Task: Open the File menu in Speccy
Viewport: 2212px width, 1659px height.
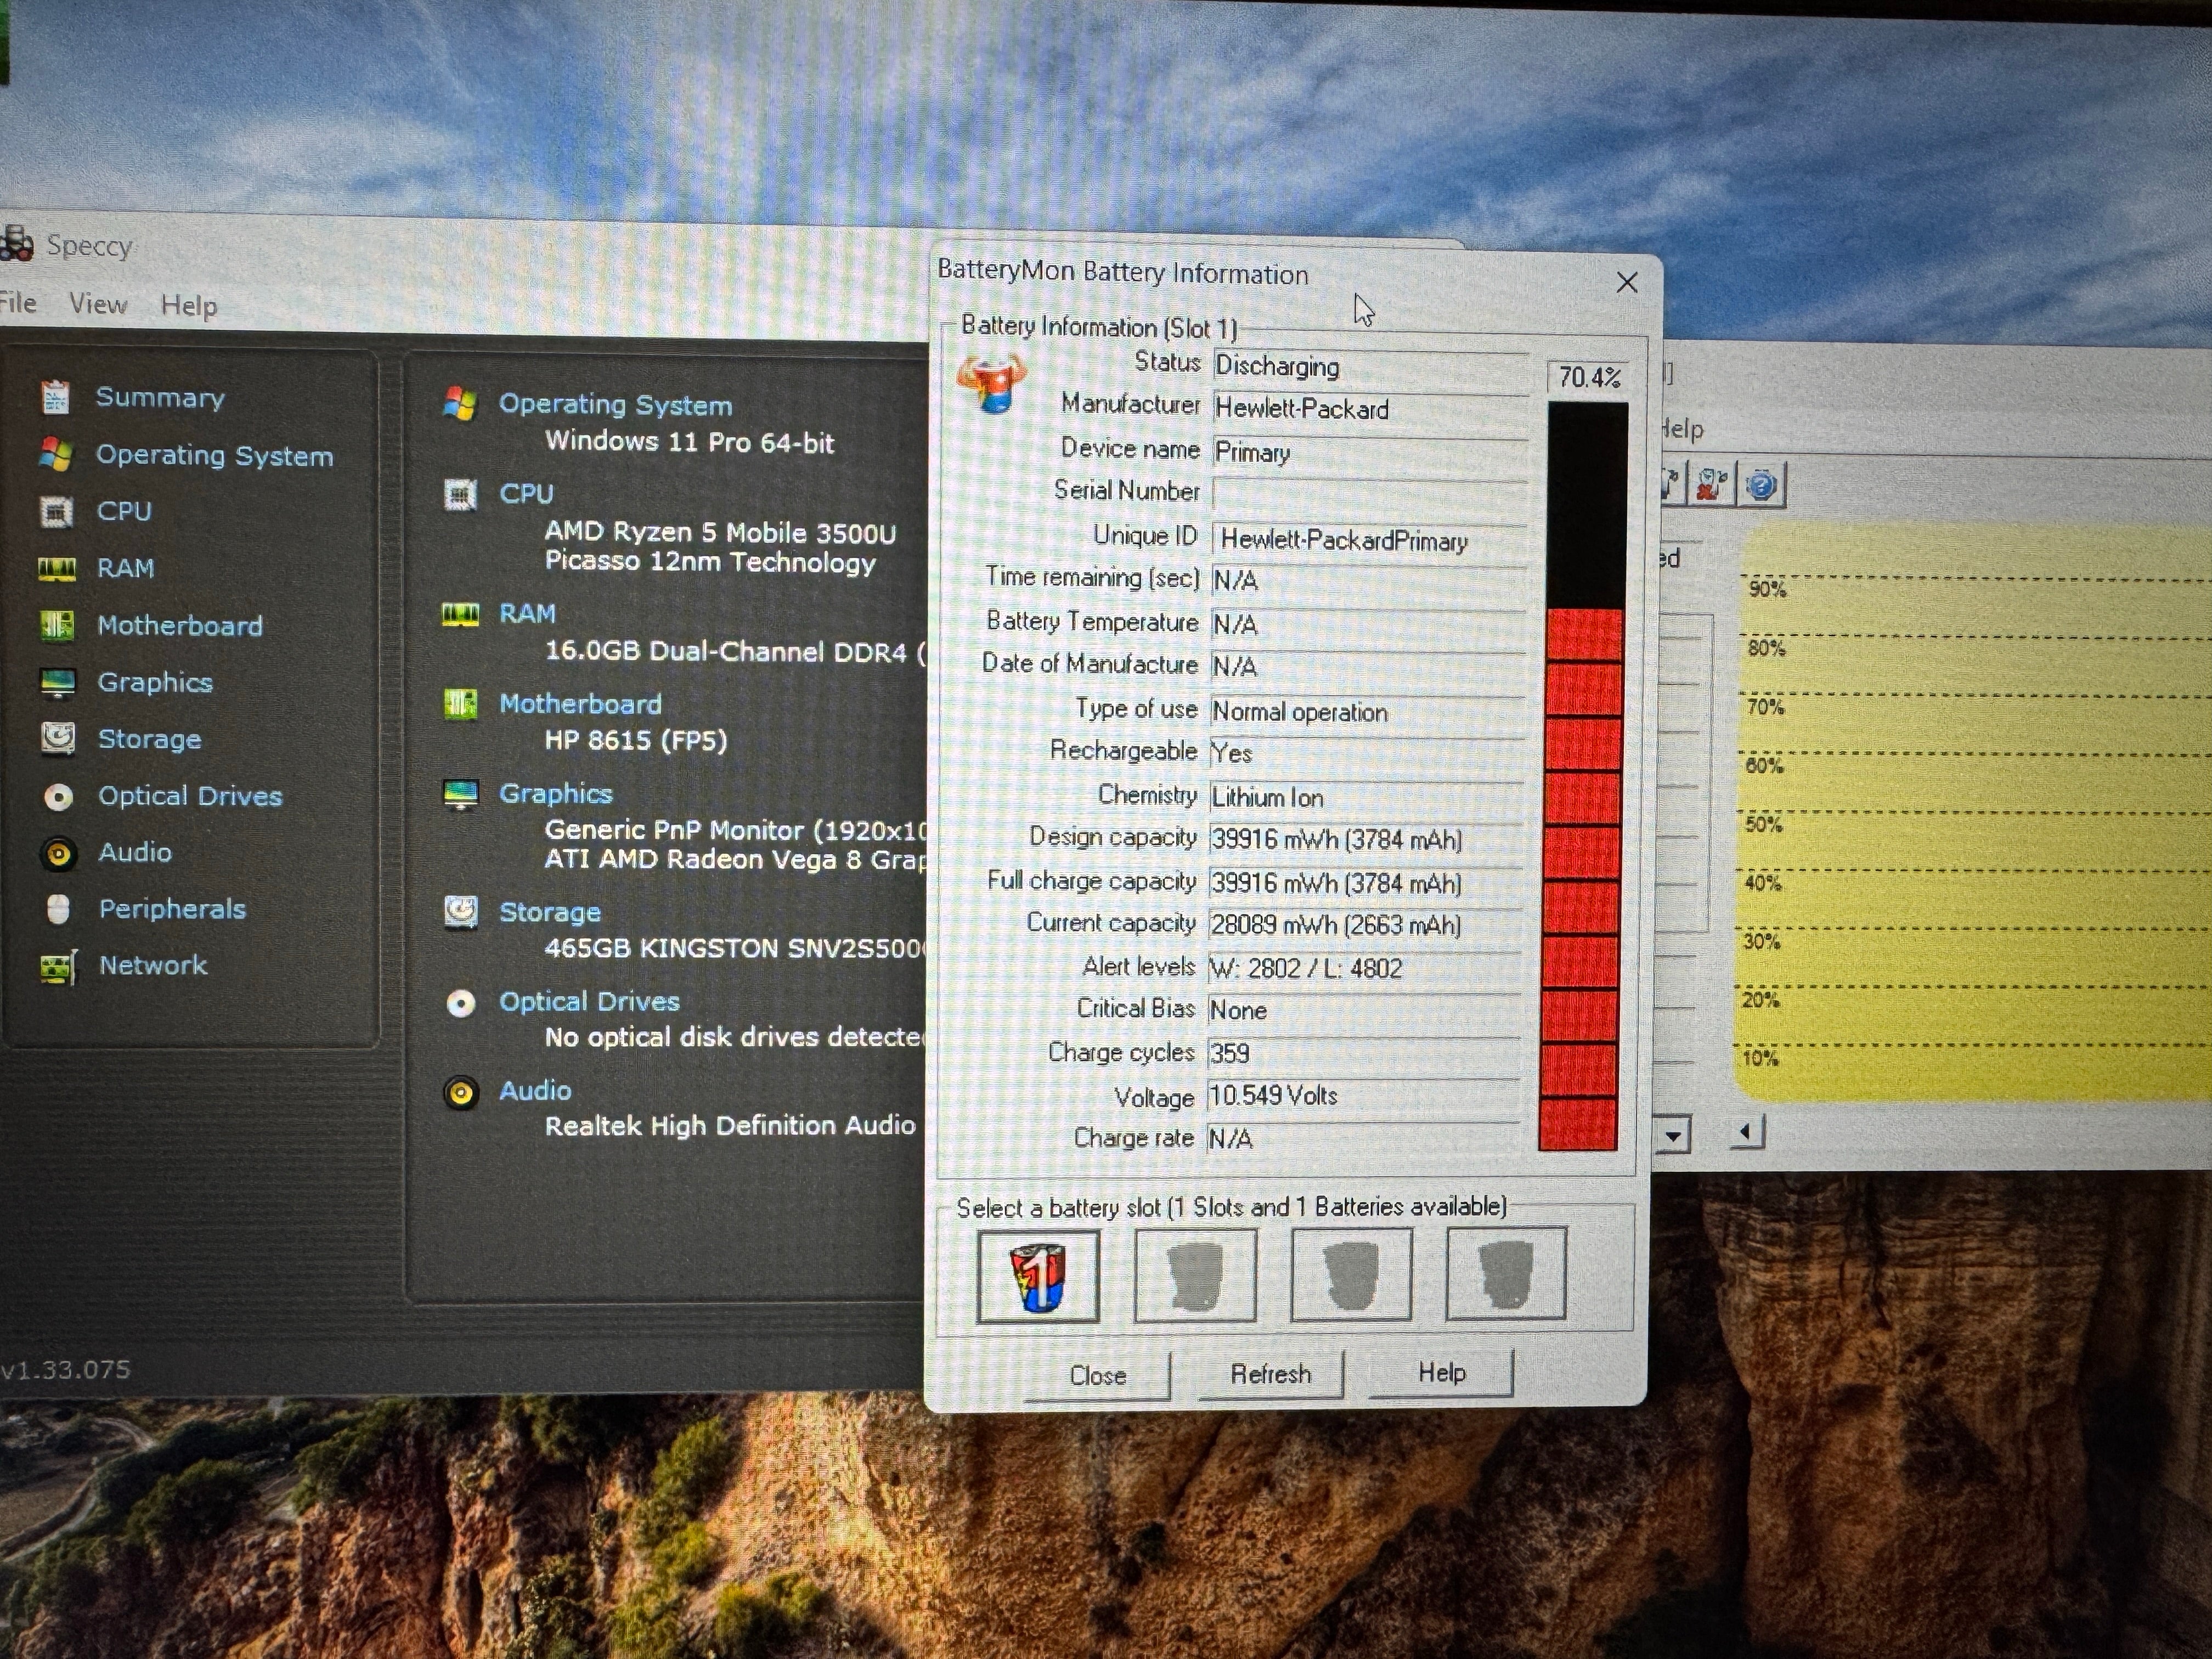Action: tap(17, 303)
